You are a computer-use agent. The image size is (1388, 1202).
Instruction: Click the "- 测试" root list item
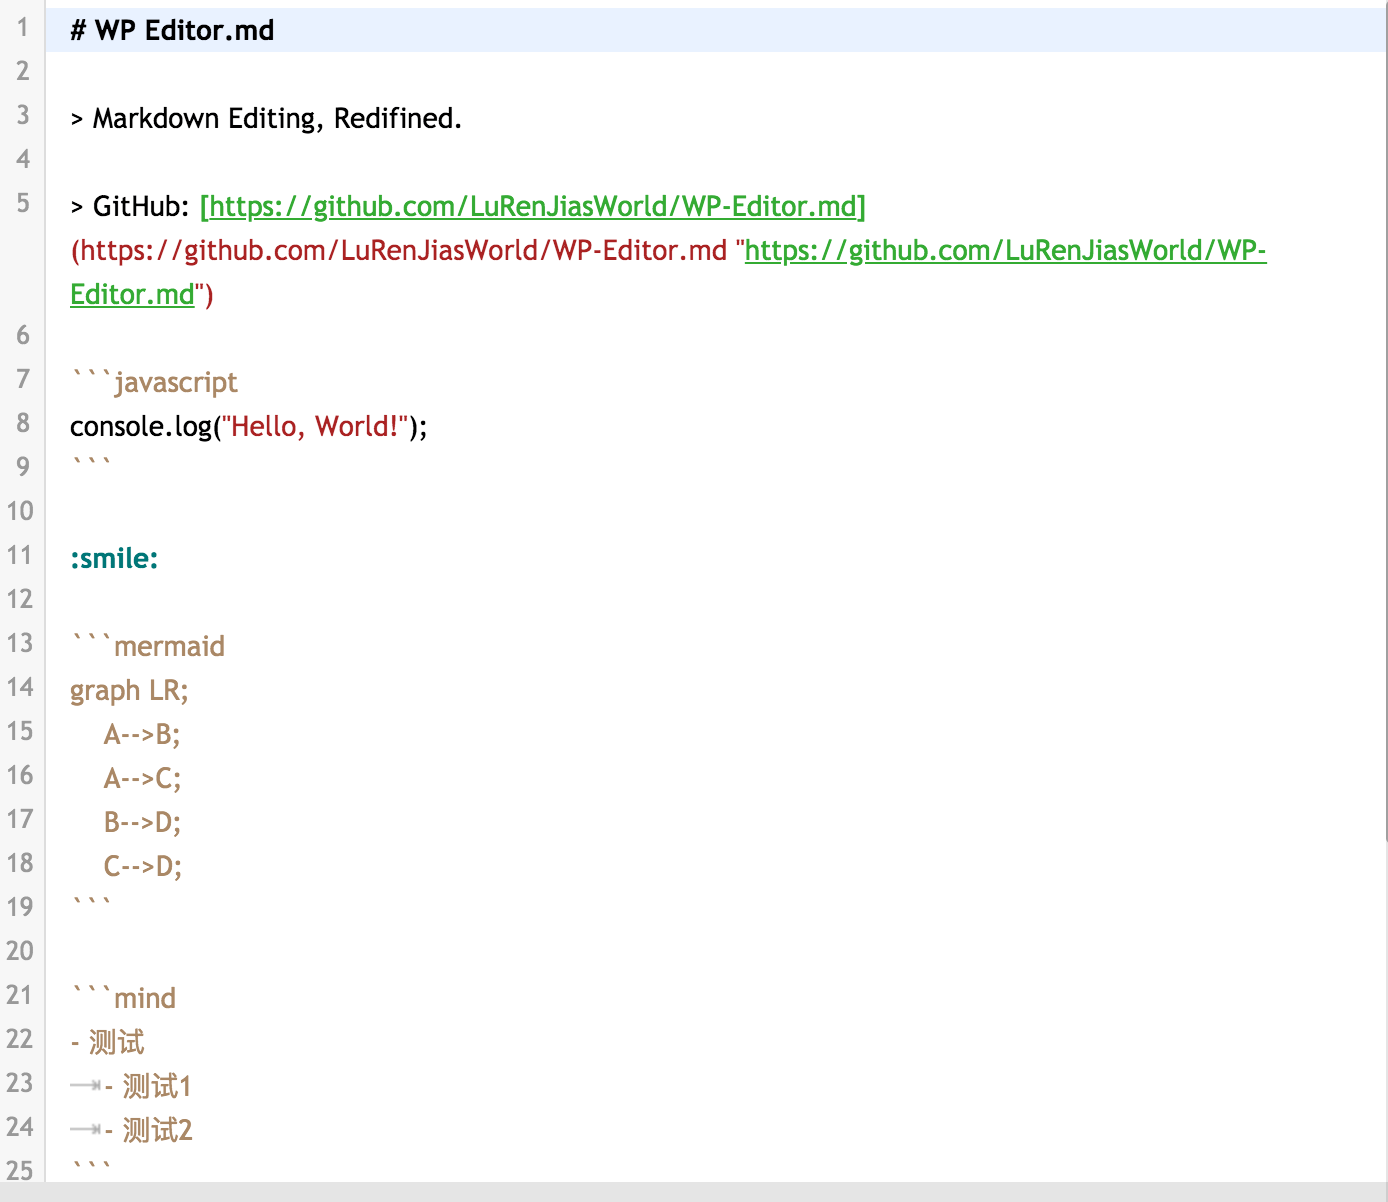click(107, 1042)
